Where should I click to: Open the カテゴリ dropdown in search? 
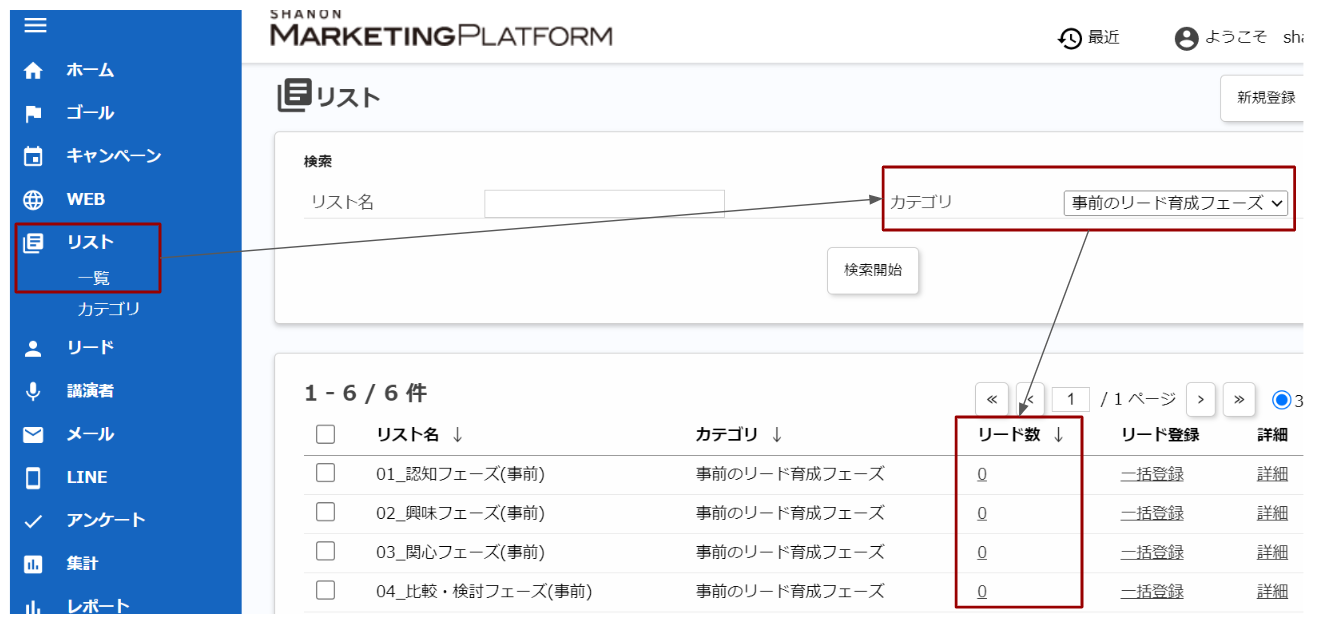pos(1175,203)
